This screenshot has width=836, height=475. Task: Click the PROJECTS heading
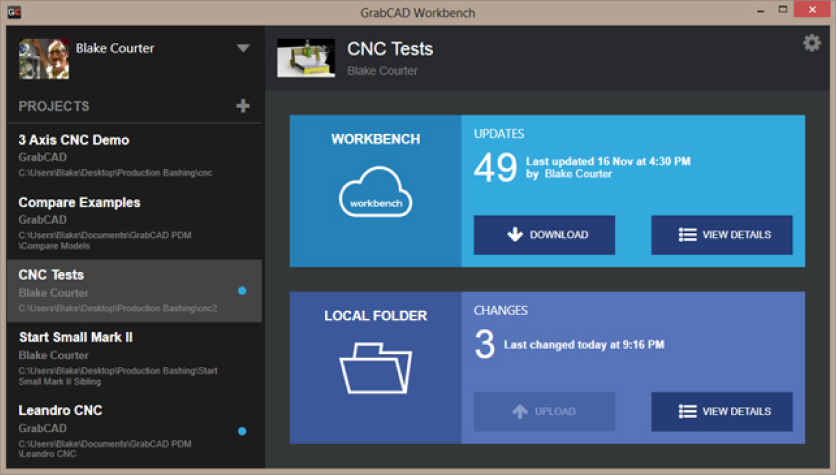click(x=54, y=106)
